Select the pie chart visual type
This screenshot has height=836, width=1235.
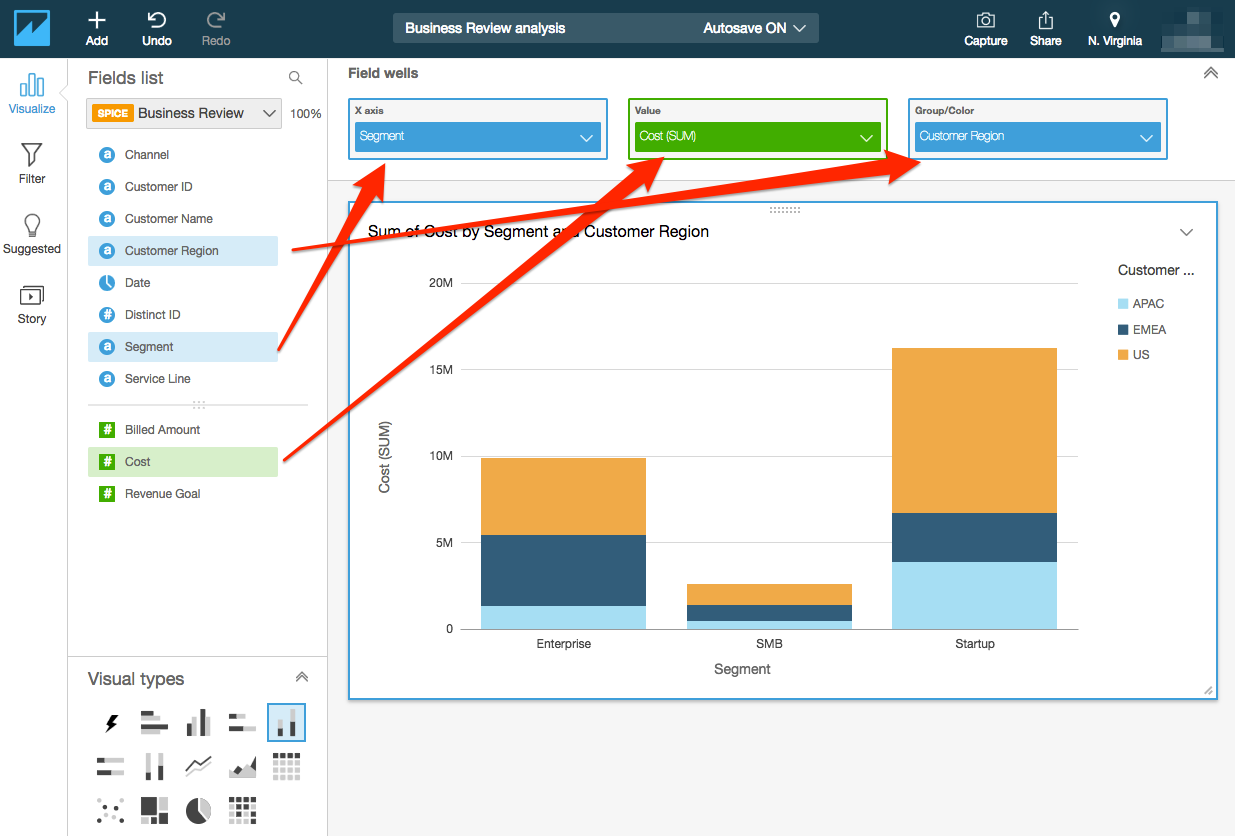[x=198, y=810]
